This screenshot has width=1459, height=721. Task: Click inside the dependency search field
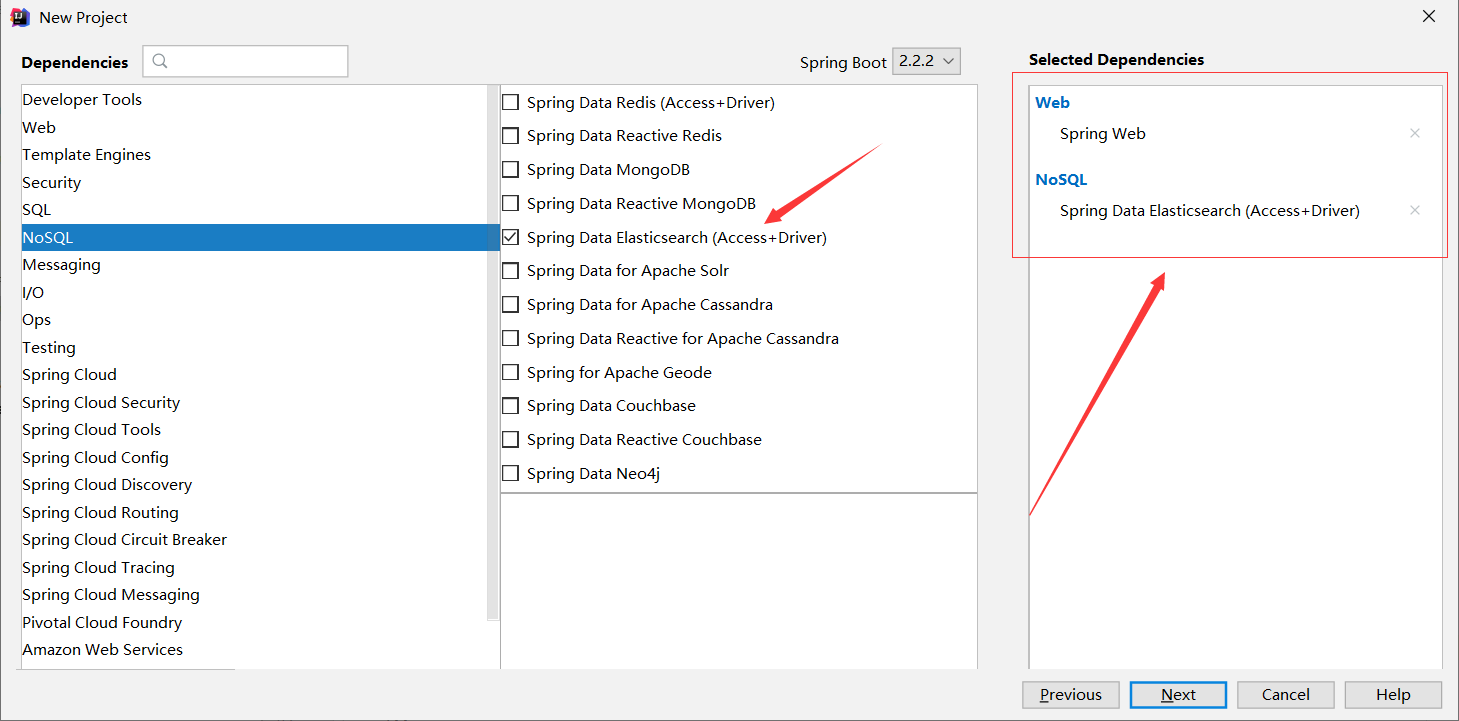pyautogui.click(x=245, y=61)
